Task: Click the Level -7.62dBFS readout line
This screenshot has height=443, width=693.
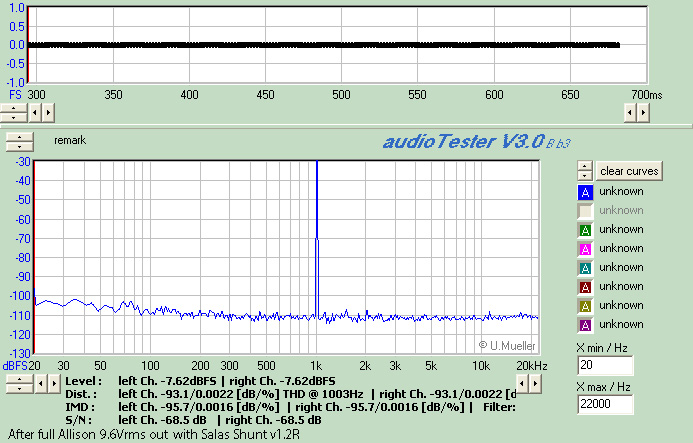Action: point(200,381)
